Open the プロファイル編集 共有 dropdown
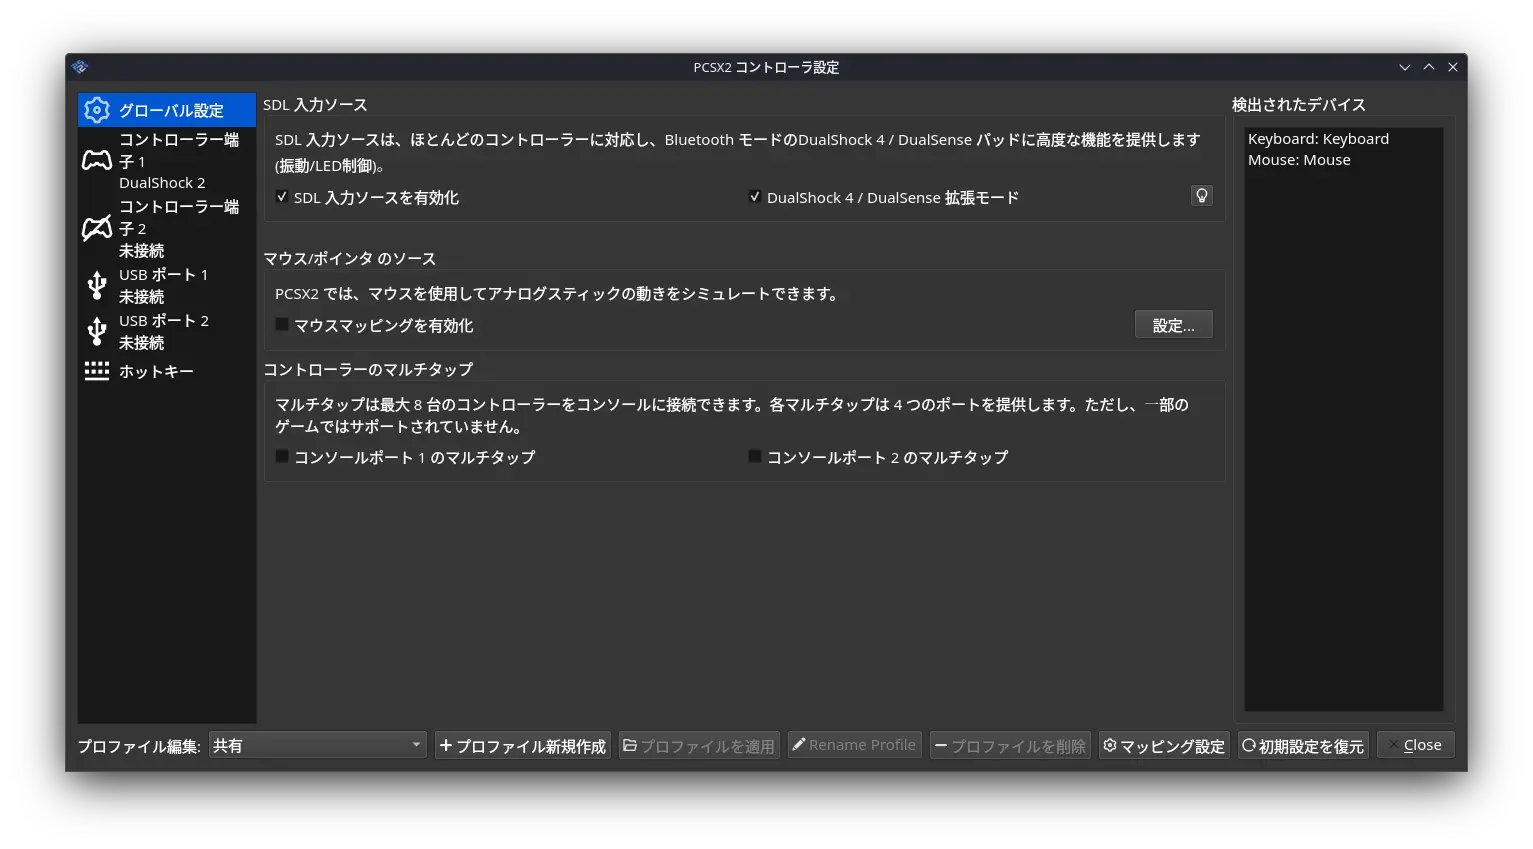Viewport: 1533px width, 849px height. (x=318, y=745)
